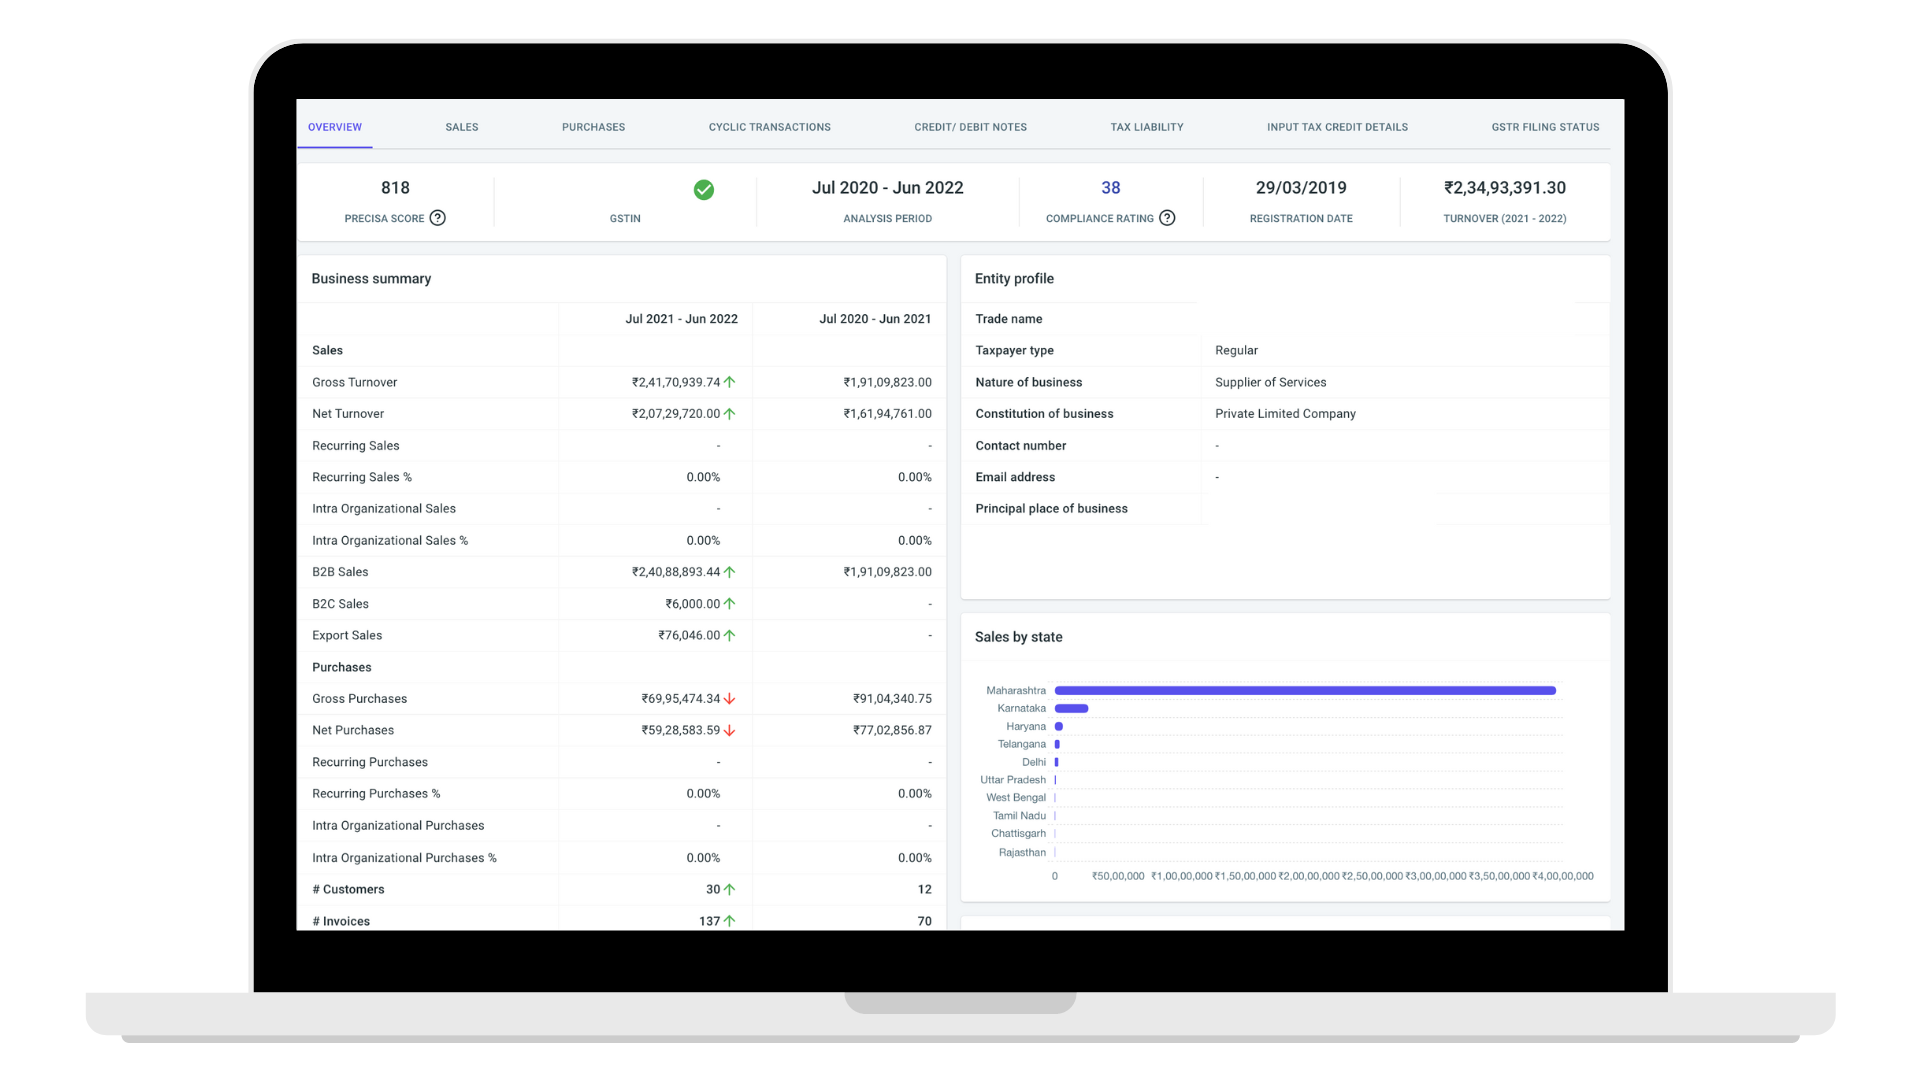The image size is (1920, 1080).
Task: Click red down arrow beside Net Purchases
Action: 730,731
